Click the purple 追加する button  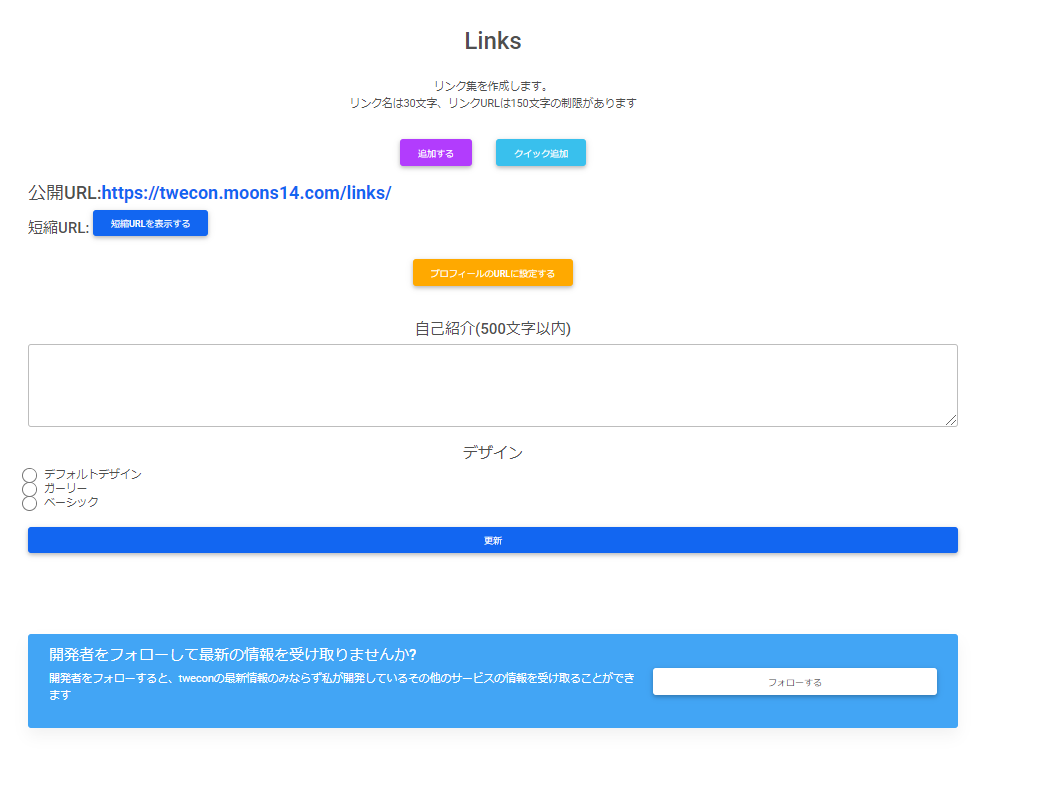coord(435,152)
